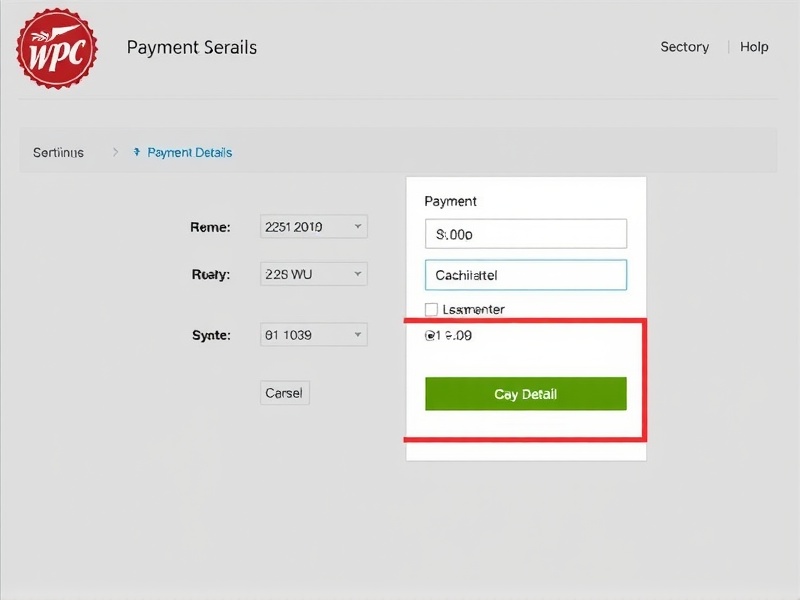The image size is (800, 600).
Task: Click the small icon before Payment Details
Action: coord(137,153)
